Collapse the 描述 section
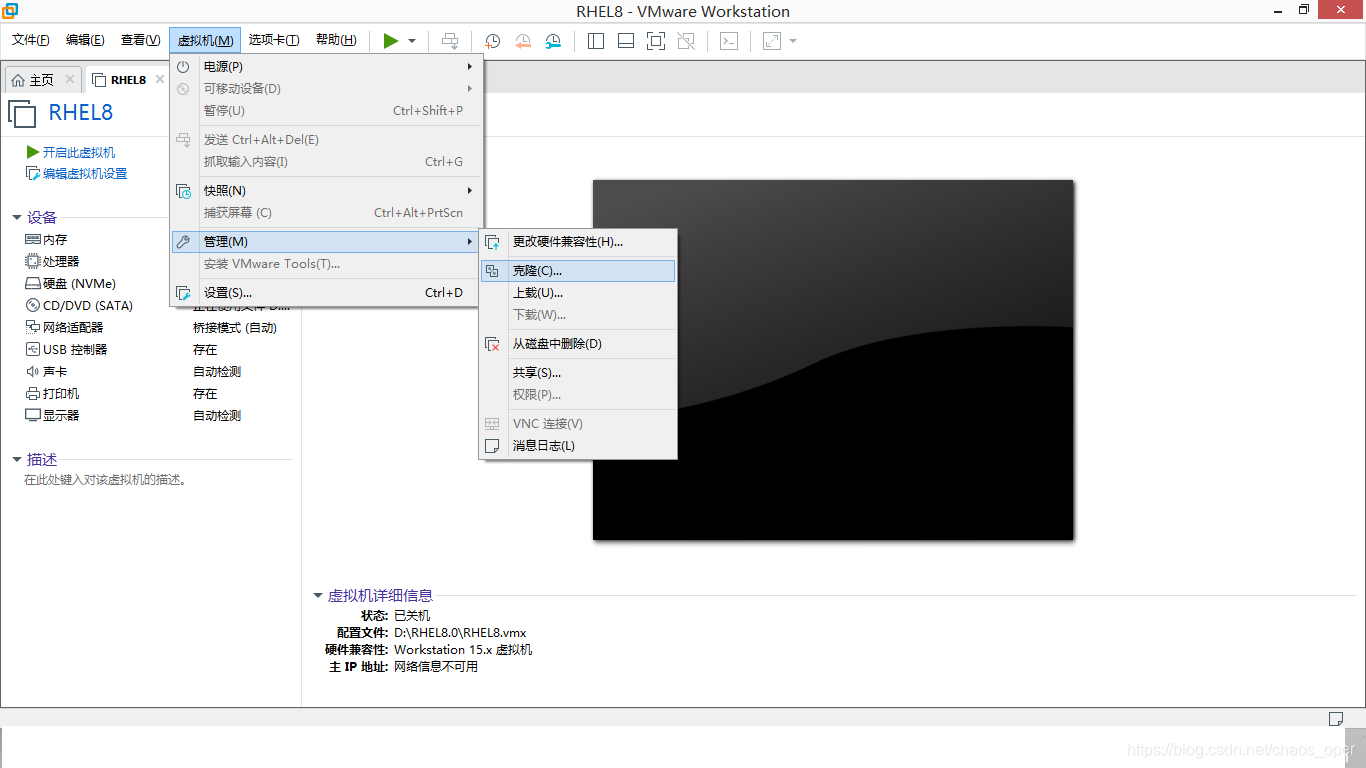Viewport: 1366px width, 768px height. [17, 459]
